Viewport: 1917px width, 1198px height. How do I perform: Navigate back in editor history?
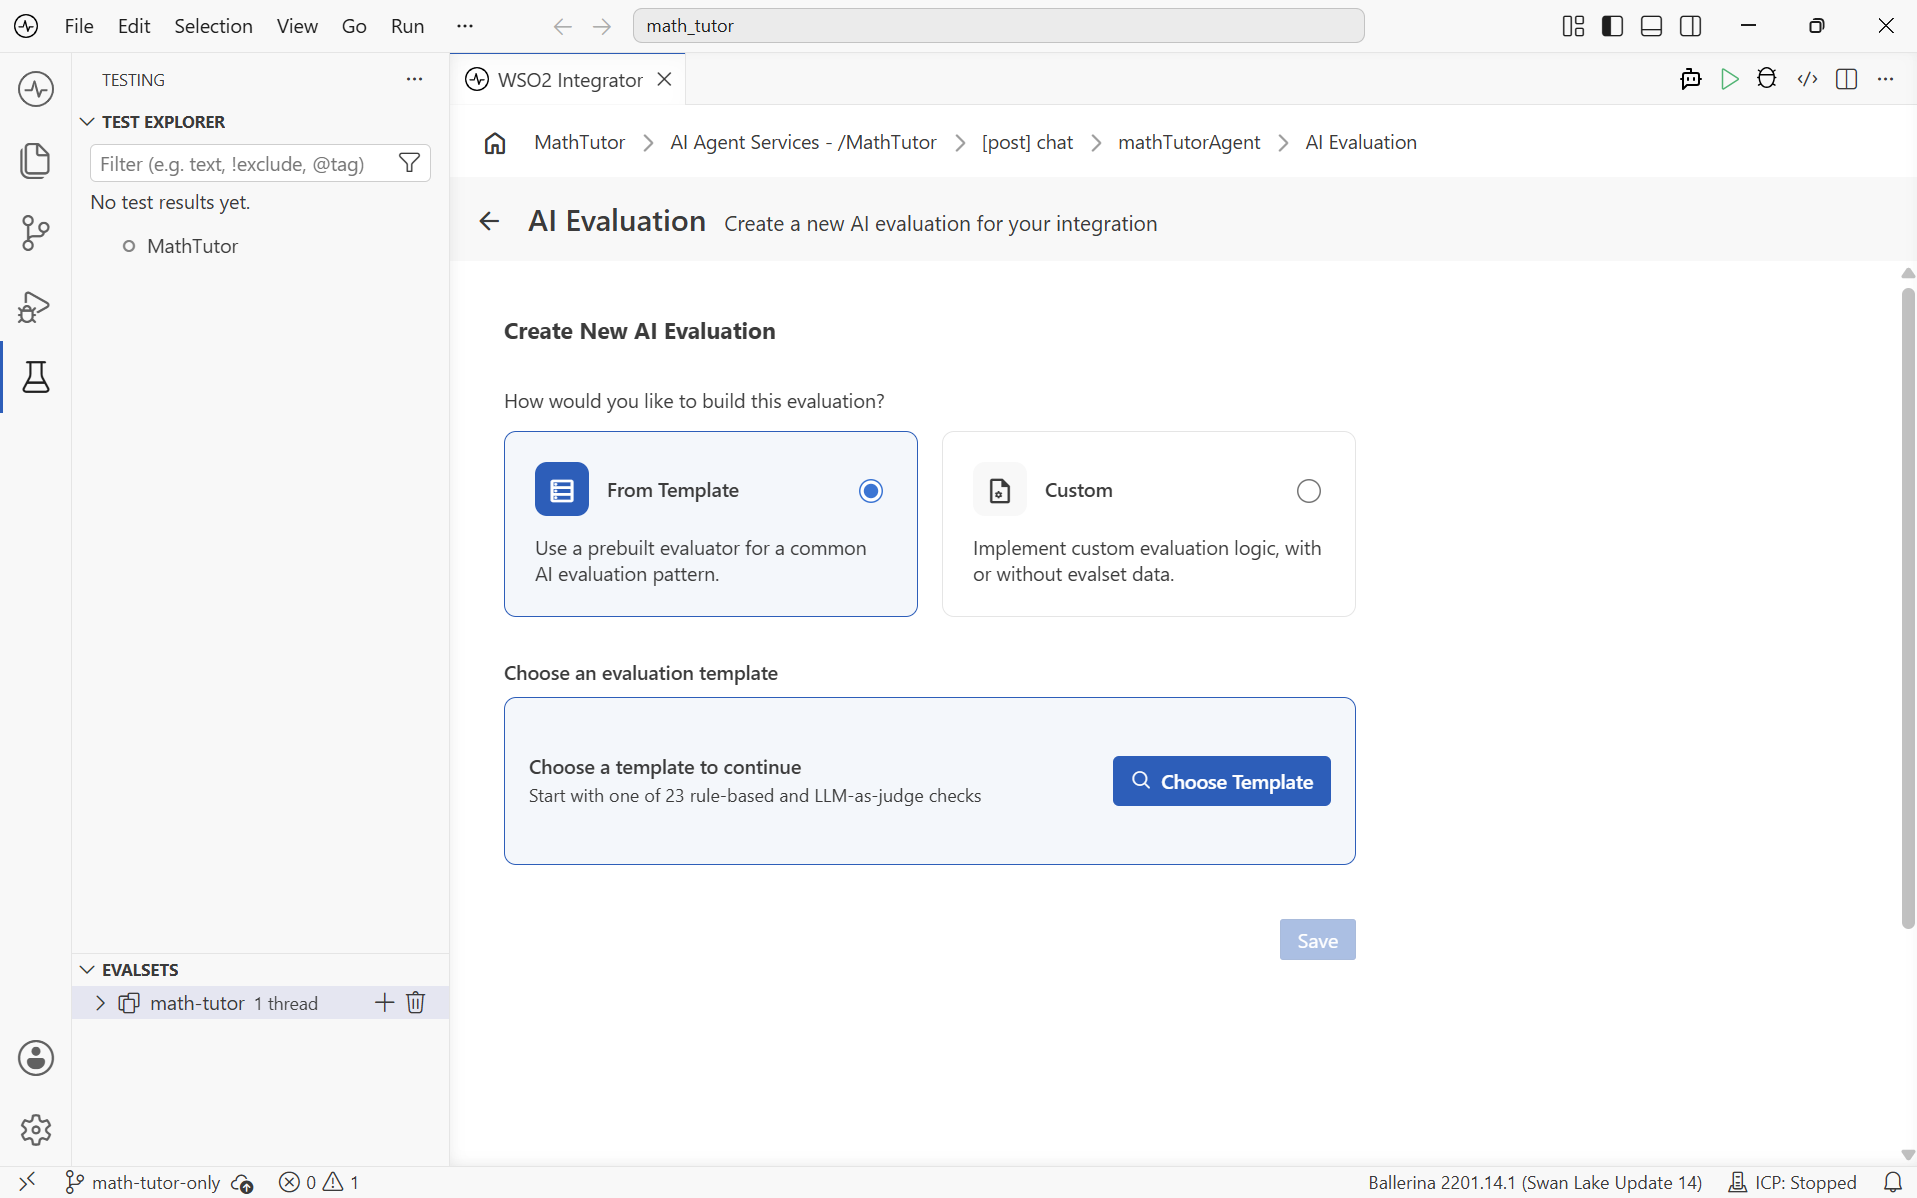click(x=563, y=26)
